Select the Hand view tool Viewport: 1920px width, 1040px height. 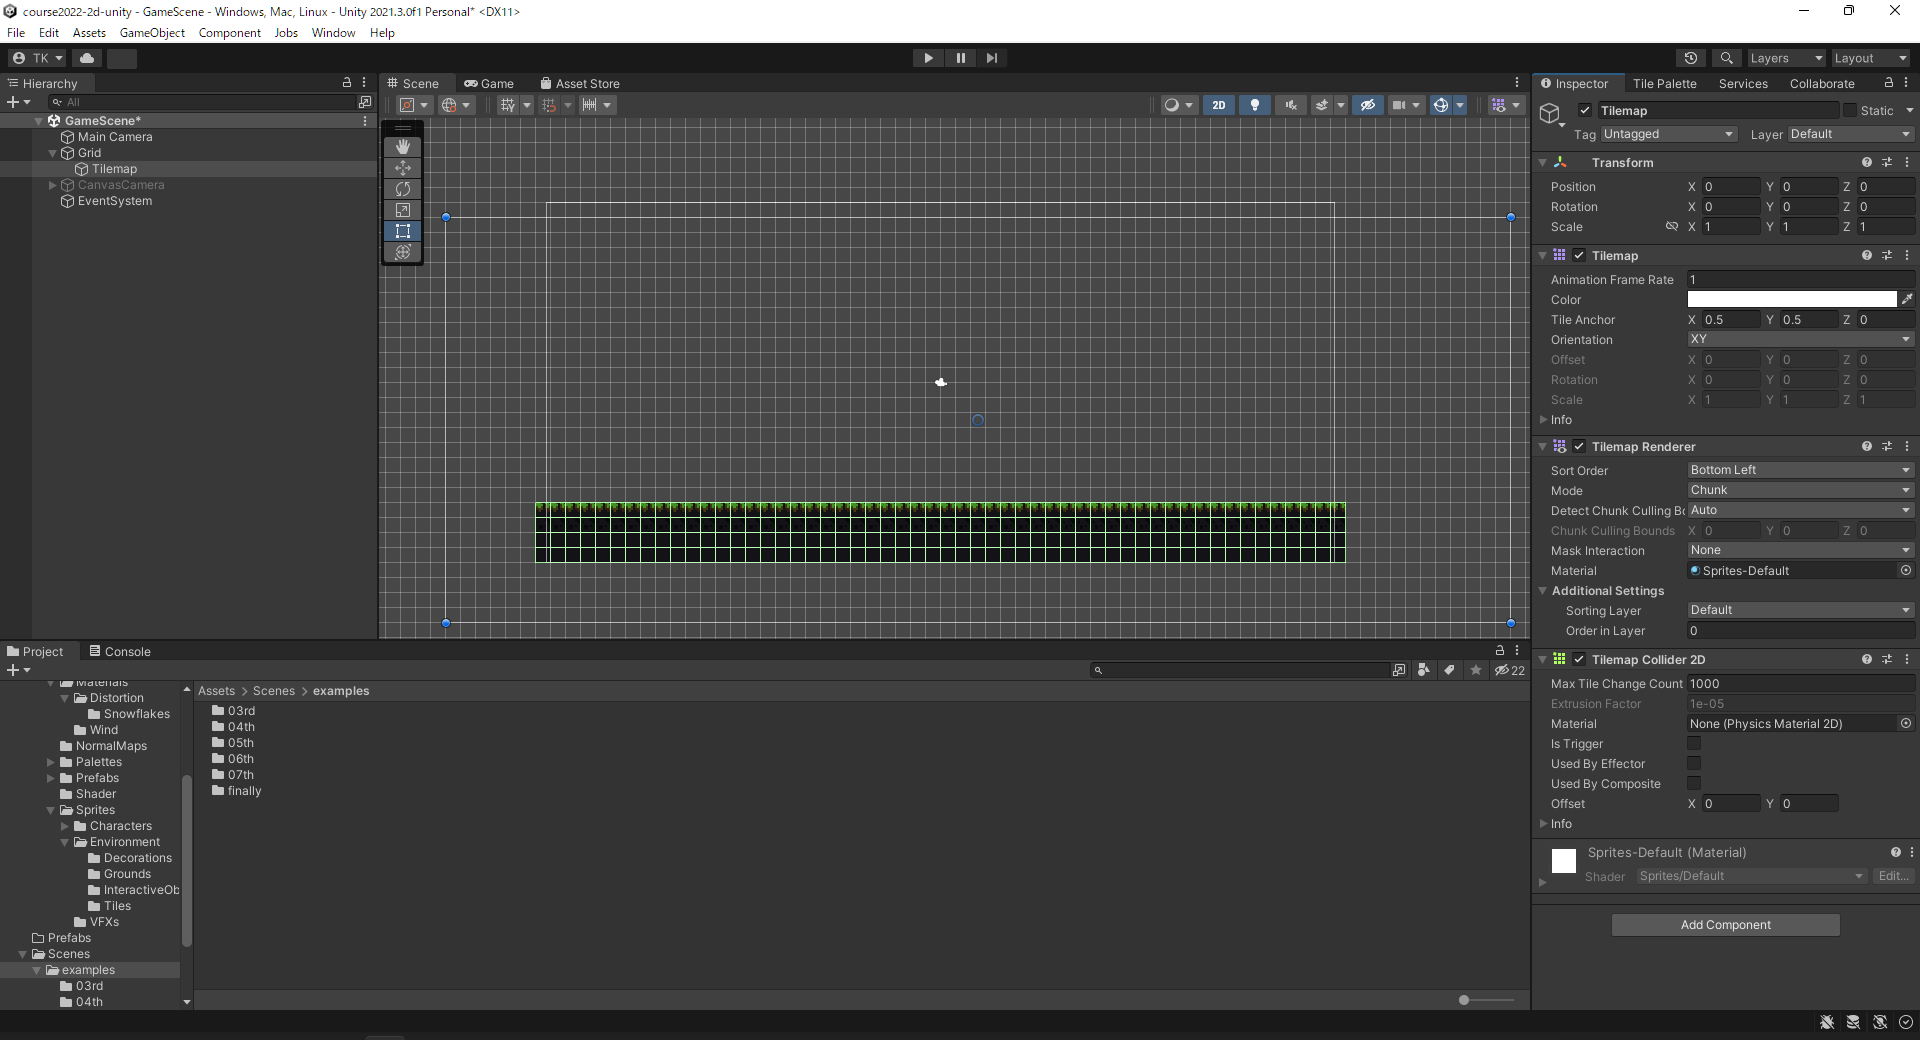403,147
